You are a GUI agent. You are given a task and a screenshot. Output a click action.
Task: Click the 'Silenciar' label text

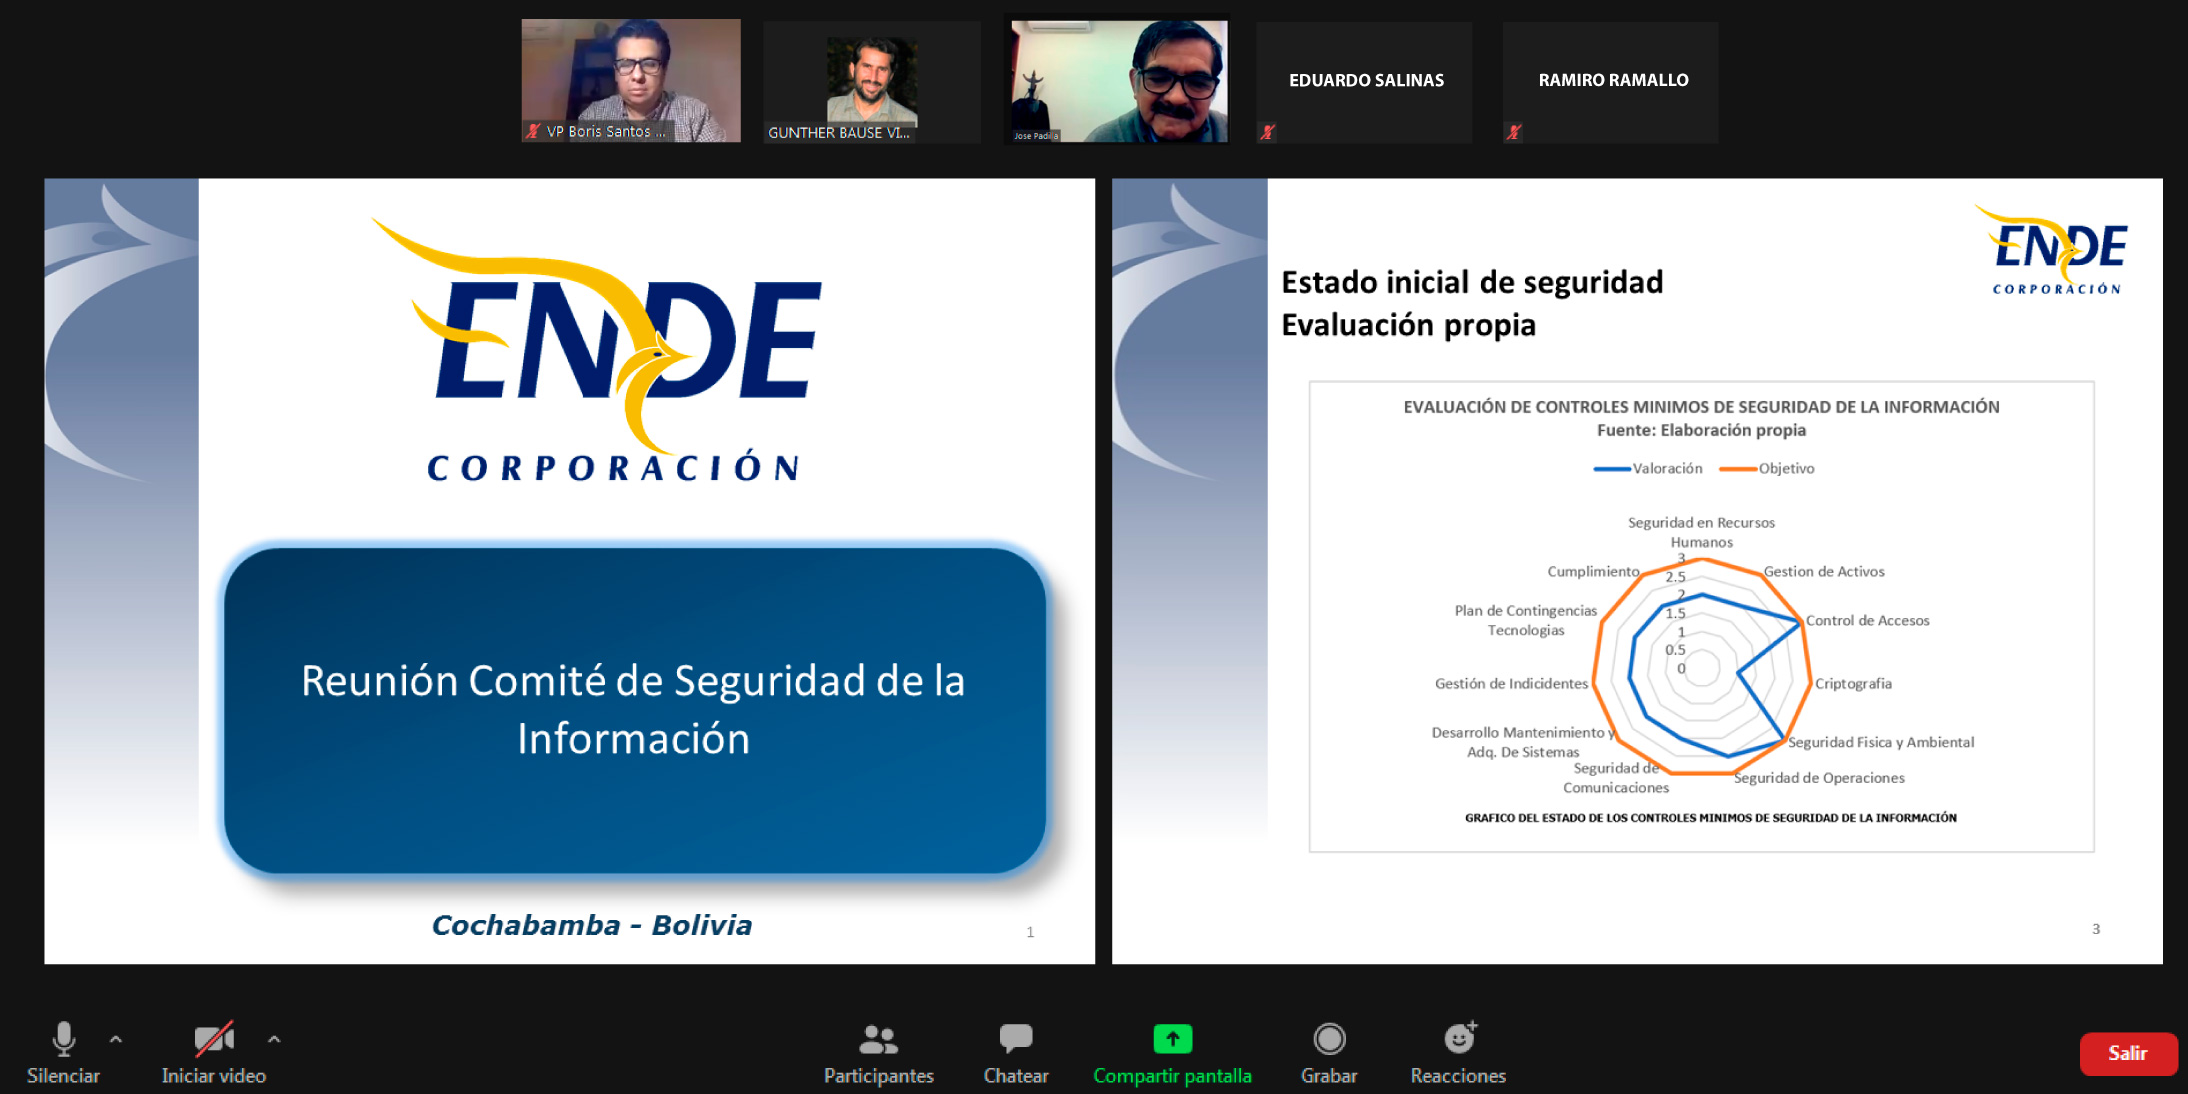click(63, 1076)
